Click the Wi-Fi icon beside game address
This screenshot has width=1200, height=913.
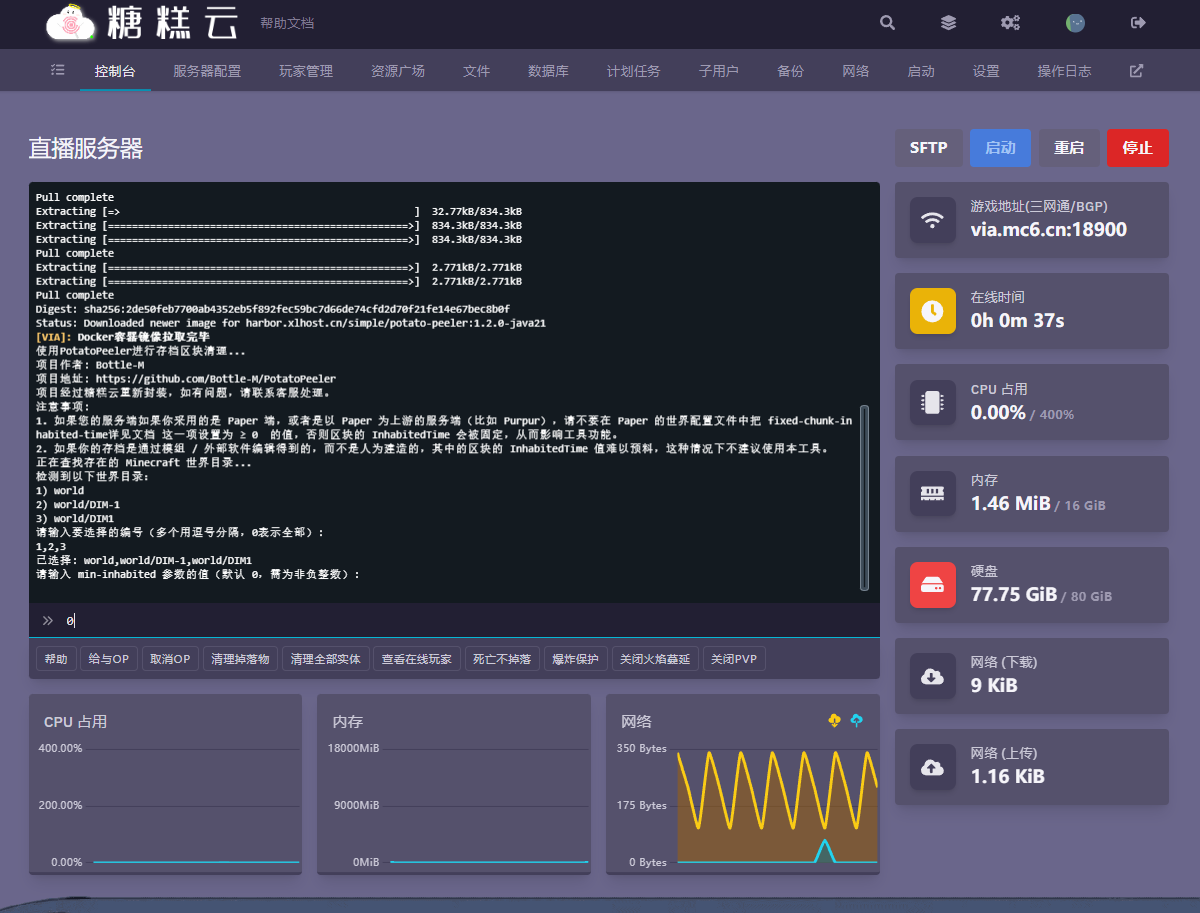932,220
